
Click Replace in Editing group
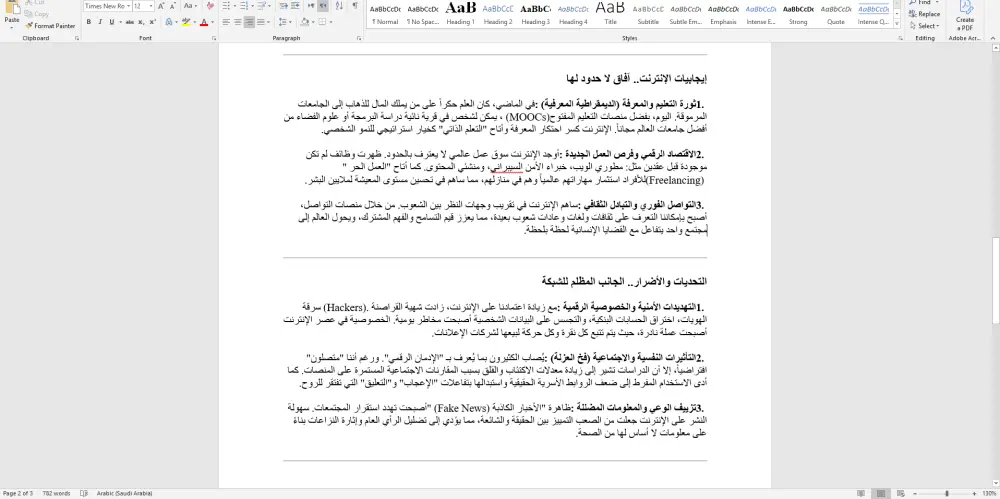click(925, 14)
